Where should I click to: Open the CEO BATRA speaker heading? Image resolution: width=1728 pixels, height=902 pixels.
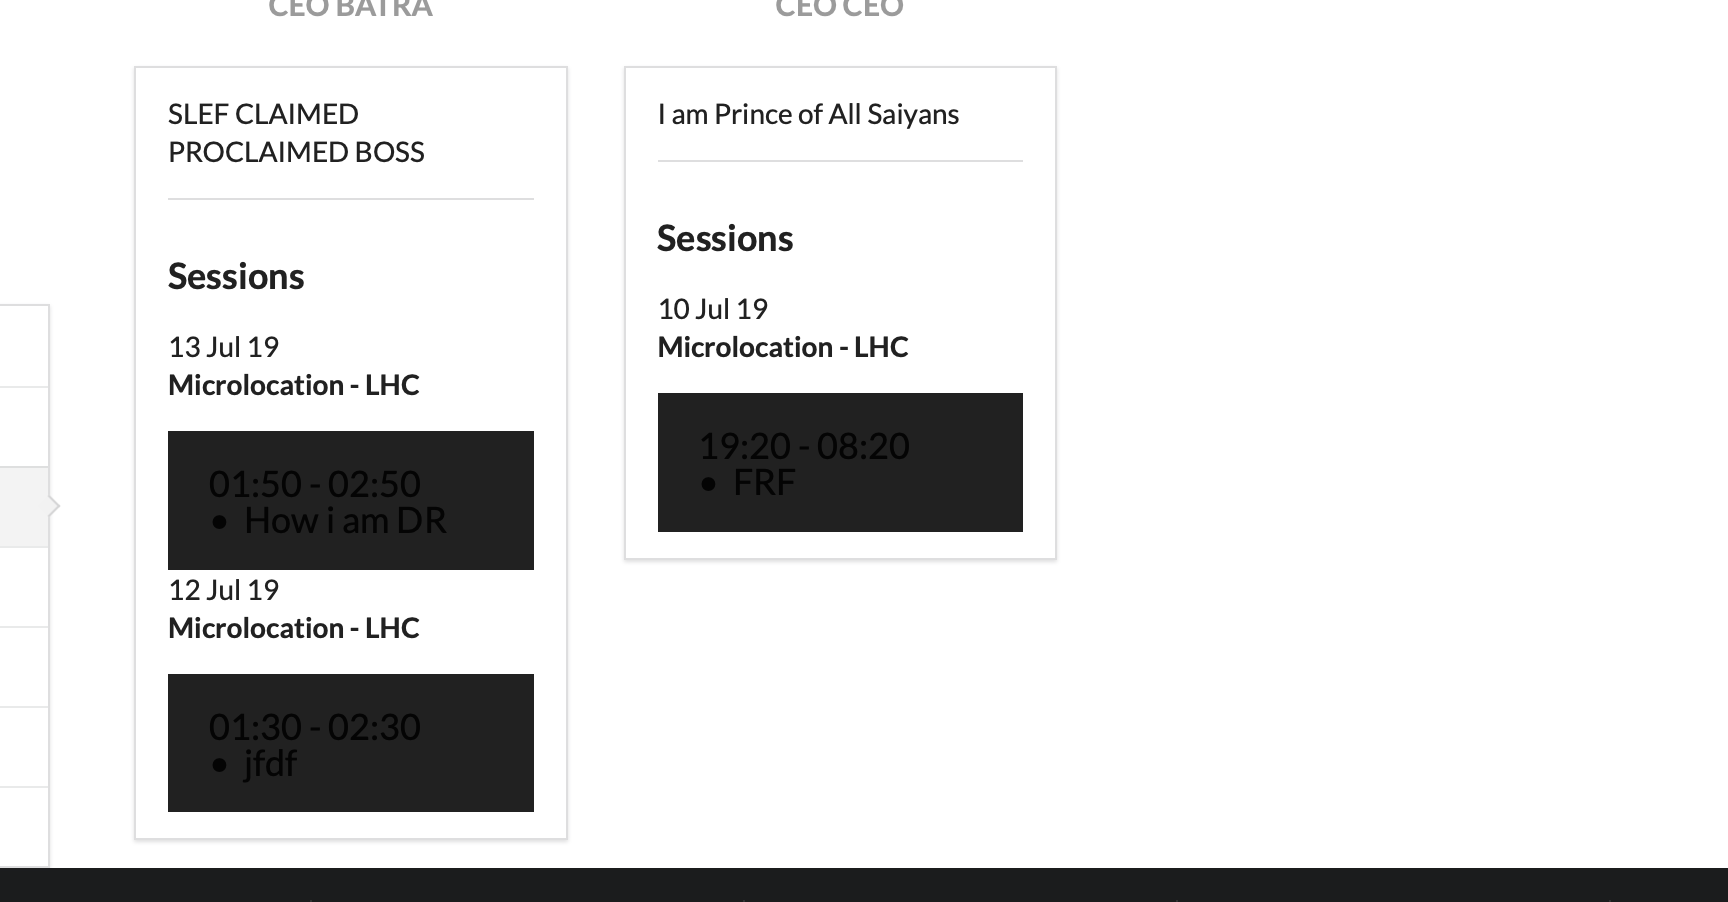pyautogui.click(x=348, y=8)
